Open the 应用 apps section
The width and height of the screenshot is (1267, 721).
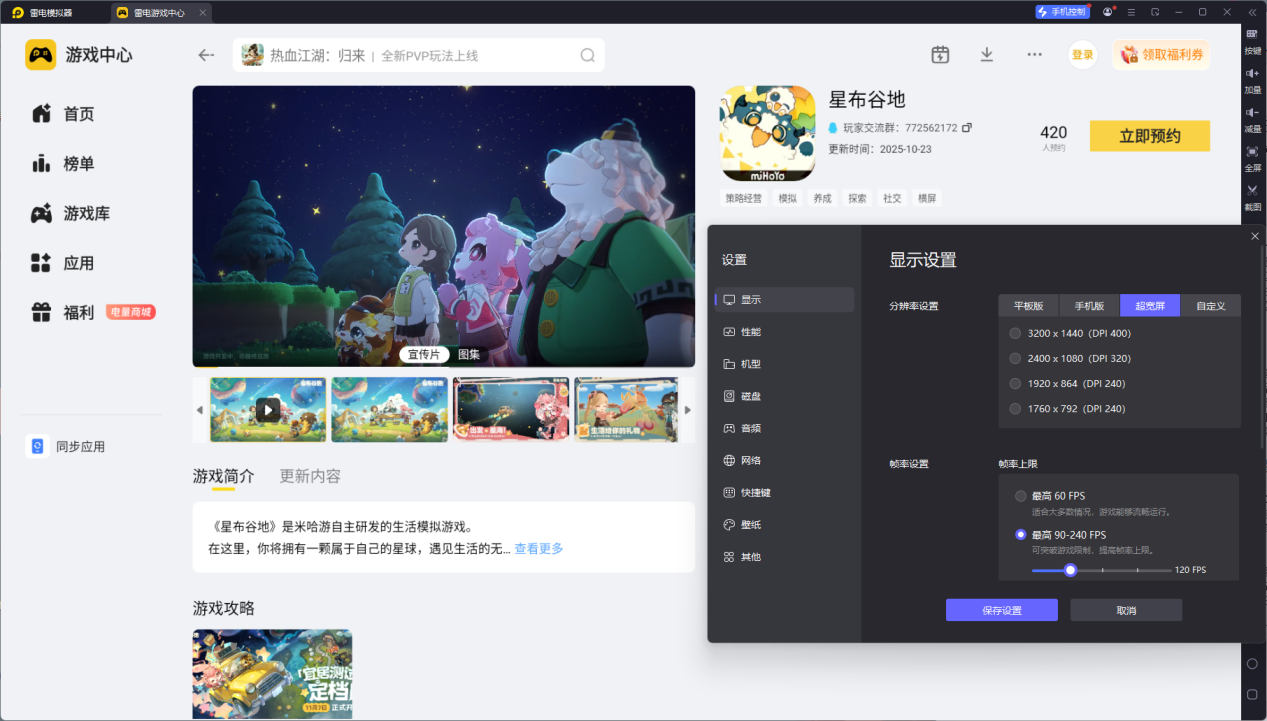point(62,264)
